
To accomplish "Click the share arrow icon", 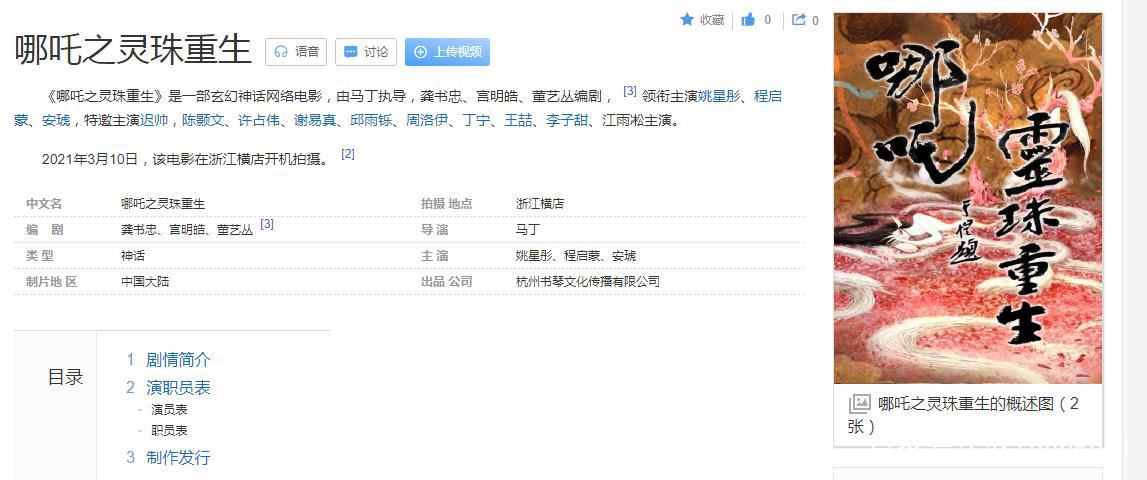I will point(800,20).
